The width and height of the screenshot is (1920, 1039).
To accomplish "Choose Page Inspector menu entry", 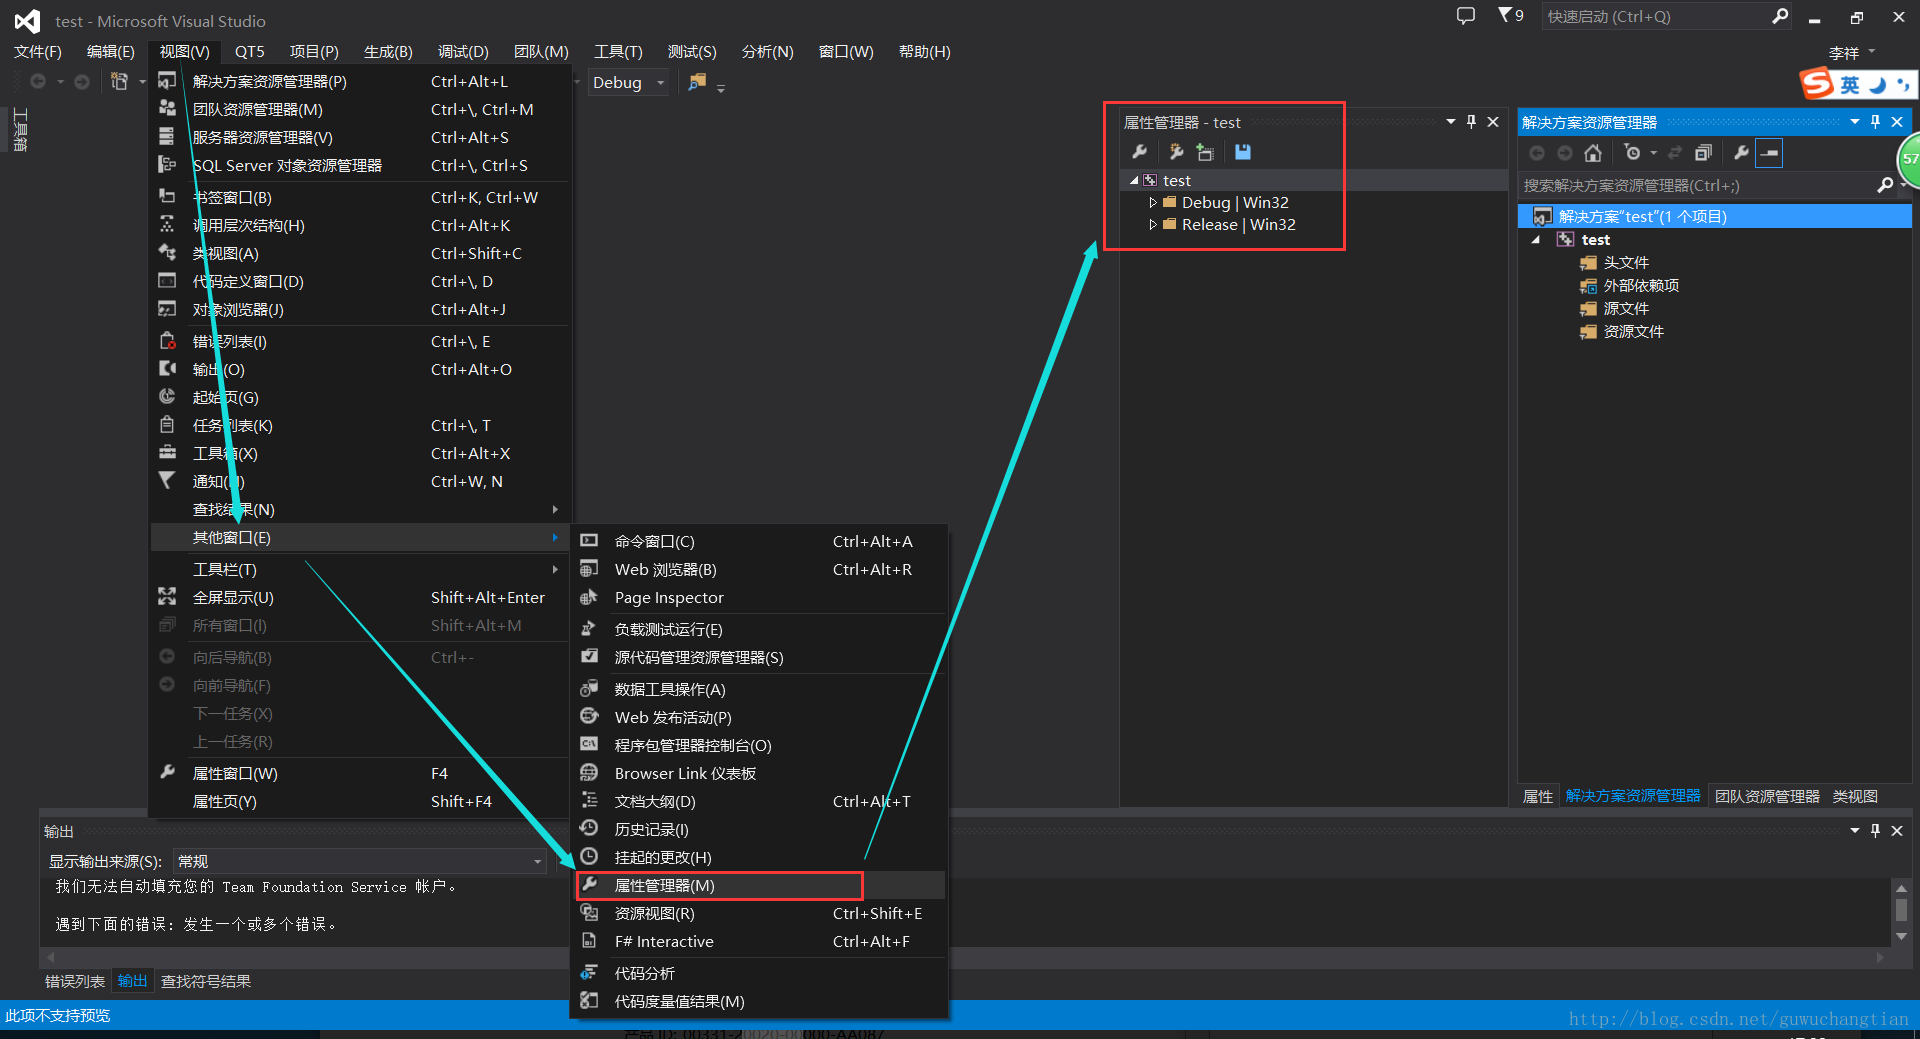I will [x=760, y=597].
